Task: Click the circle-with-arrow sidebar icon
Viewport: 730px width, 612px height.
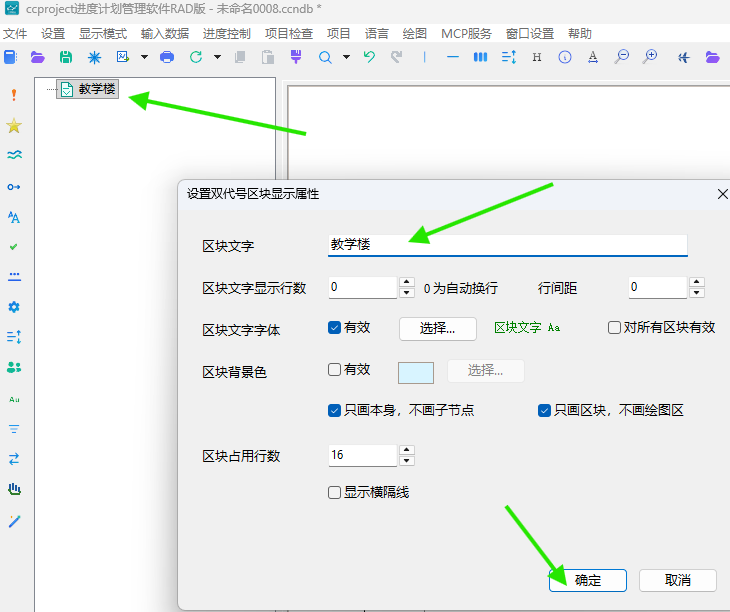Action: tap(14, 187)
